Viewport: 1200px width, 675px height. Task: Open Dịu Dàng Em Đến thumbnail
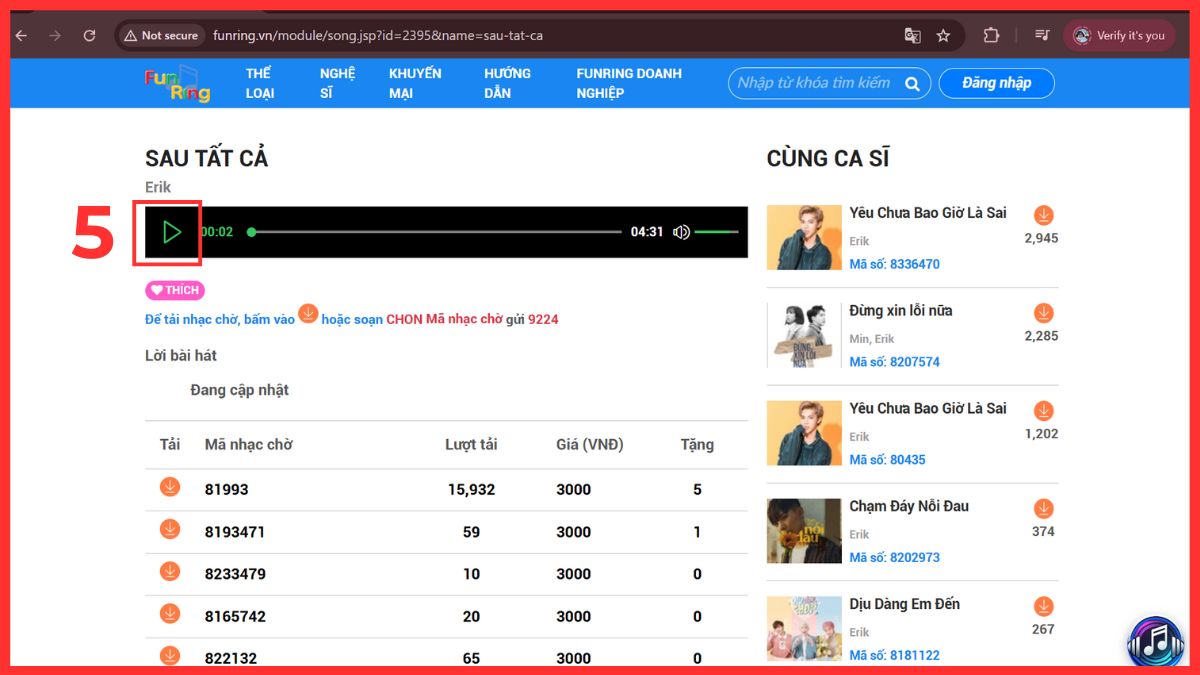click(804, 628)
